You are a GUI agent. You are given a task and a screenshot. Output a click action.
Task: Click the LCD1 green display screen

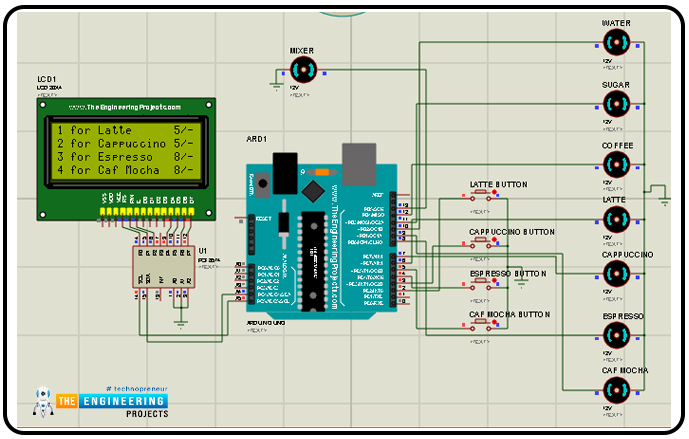coord(127,151)
